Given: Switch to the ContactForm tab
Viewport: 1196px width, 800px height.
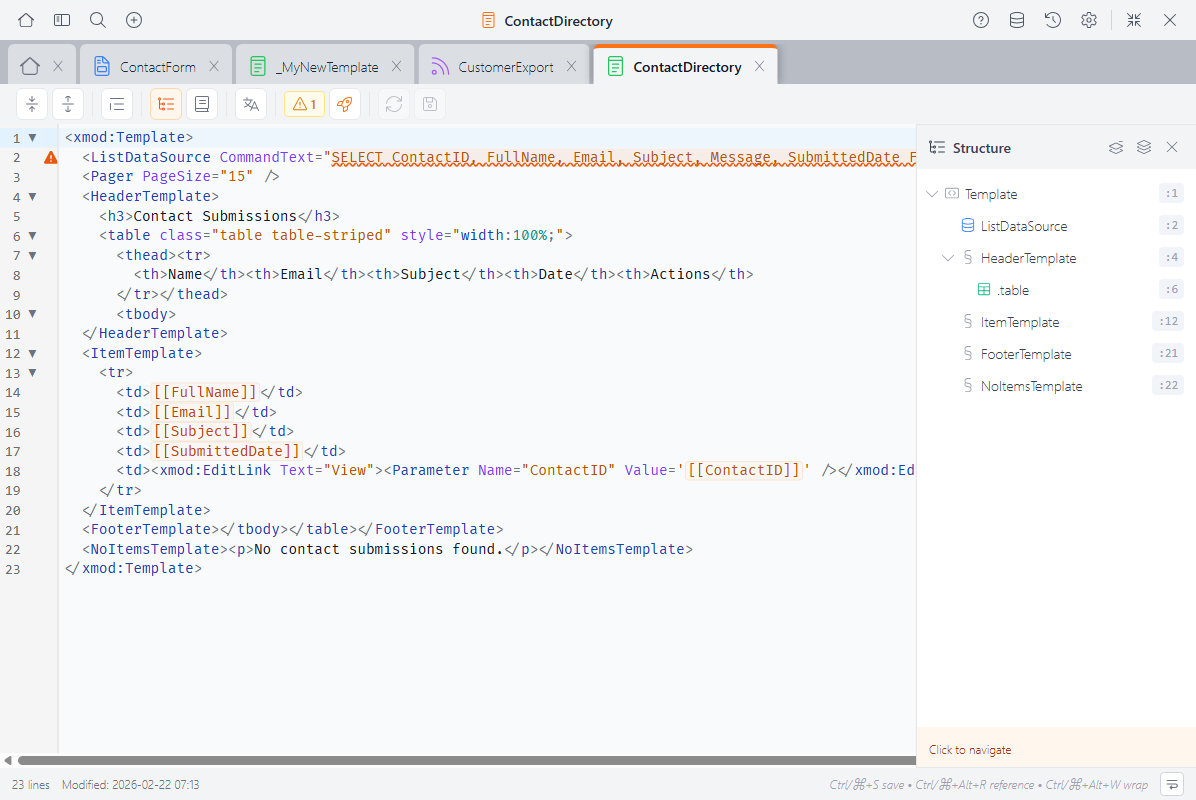Looking at the screenshot, I should click(157, 67).
